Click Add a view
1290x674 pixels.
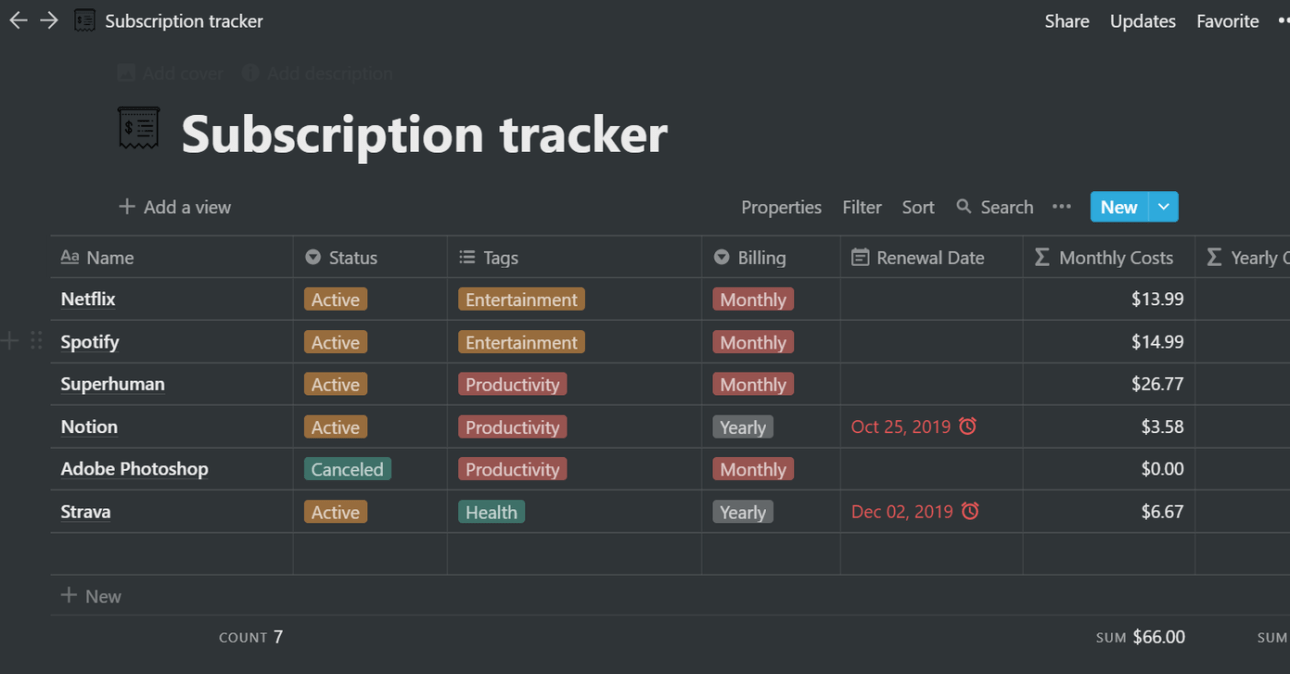click(175, 207)
